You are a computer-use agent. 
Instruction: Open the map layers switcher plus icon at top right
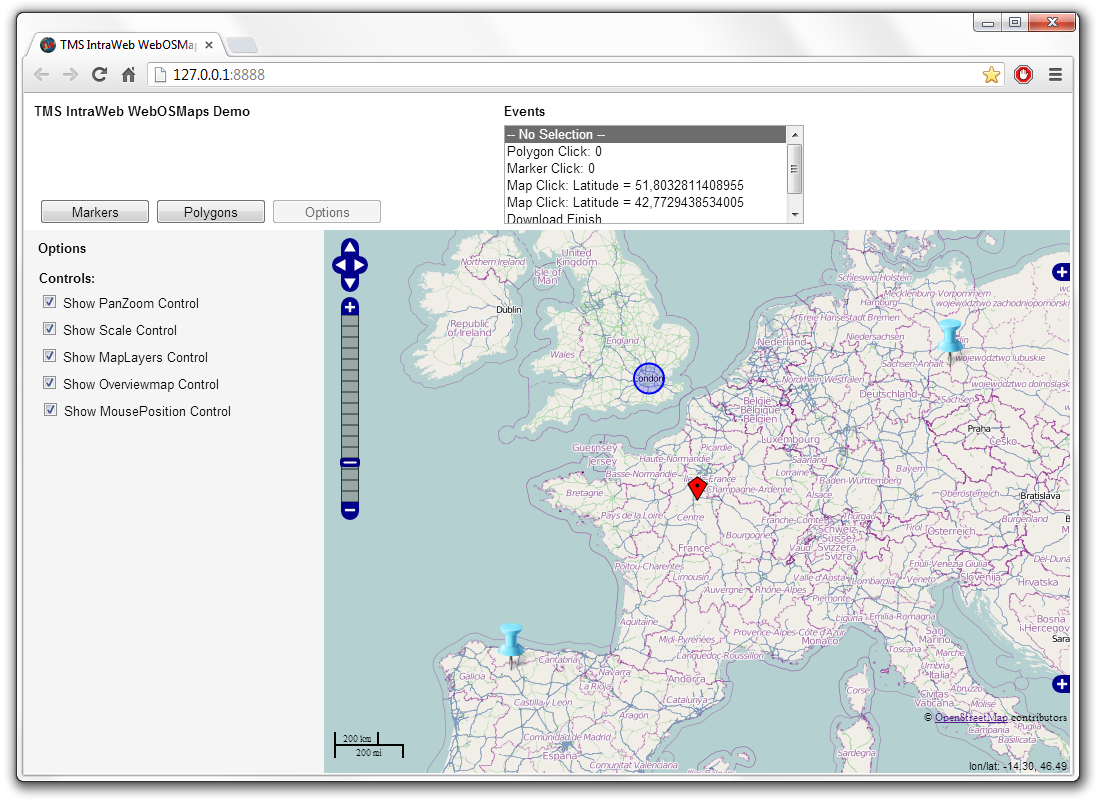pos(1061,272)
